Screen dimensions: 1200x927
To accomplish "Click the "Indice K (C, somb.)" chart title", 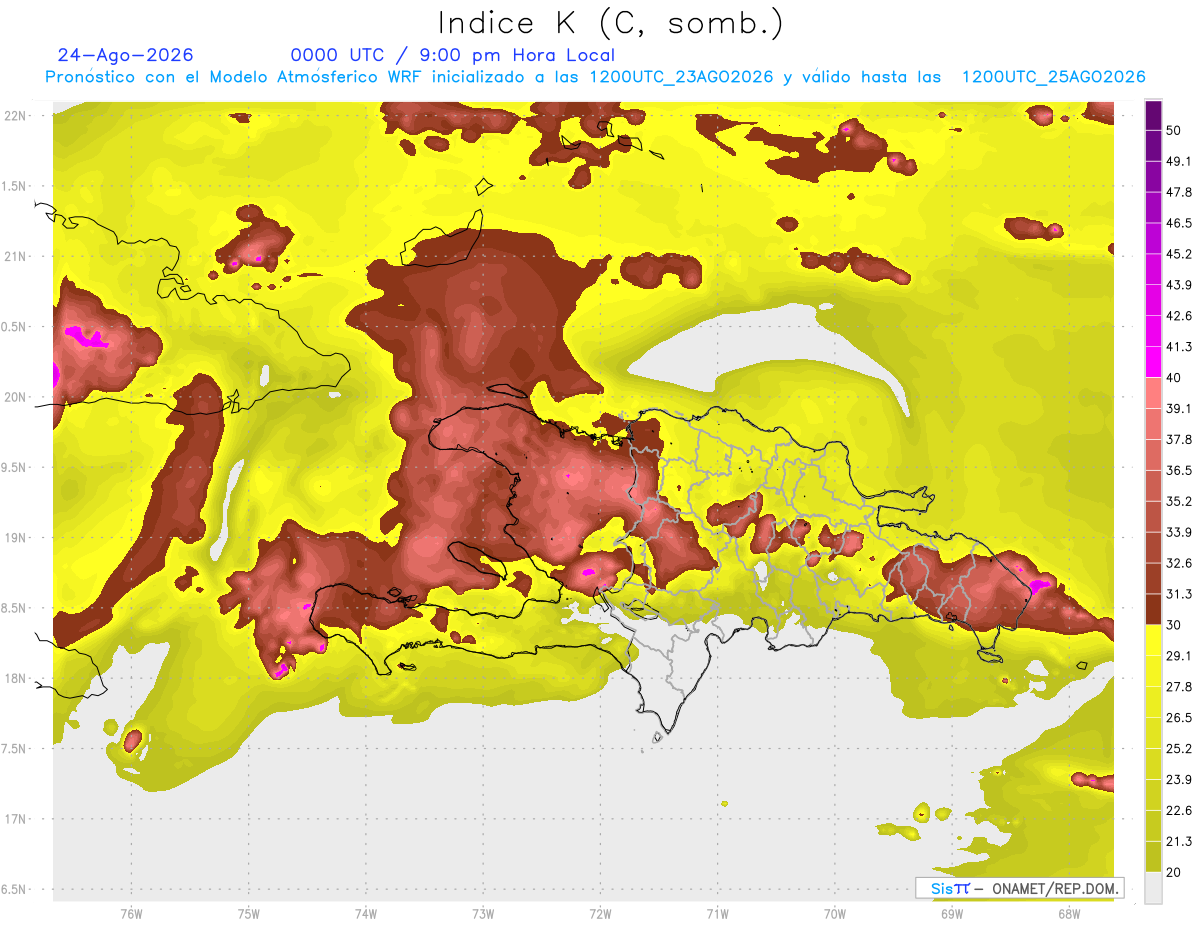I will point(610,23).
